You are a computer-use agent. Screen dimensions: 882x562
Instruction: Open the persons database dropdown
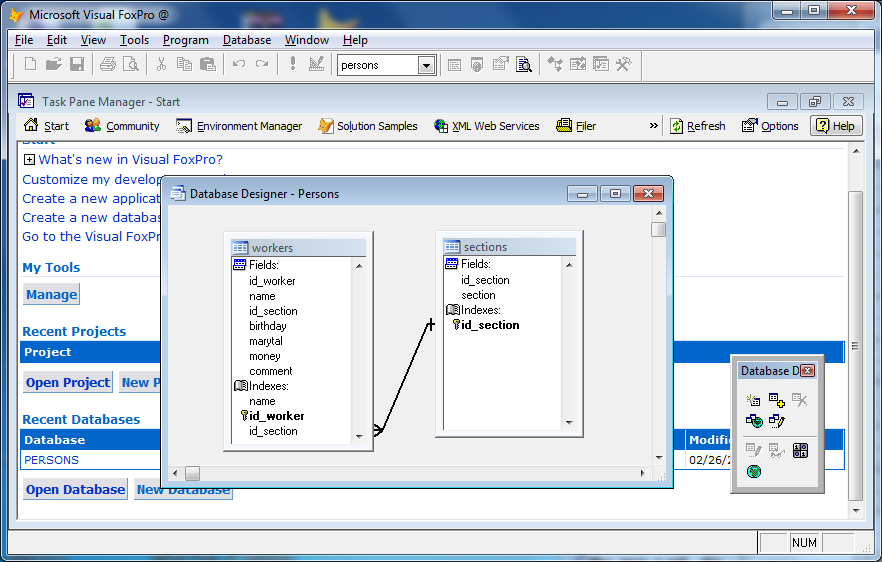[x=426, y=65]
